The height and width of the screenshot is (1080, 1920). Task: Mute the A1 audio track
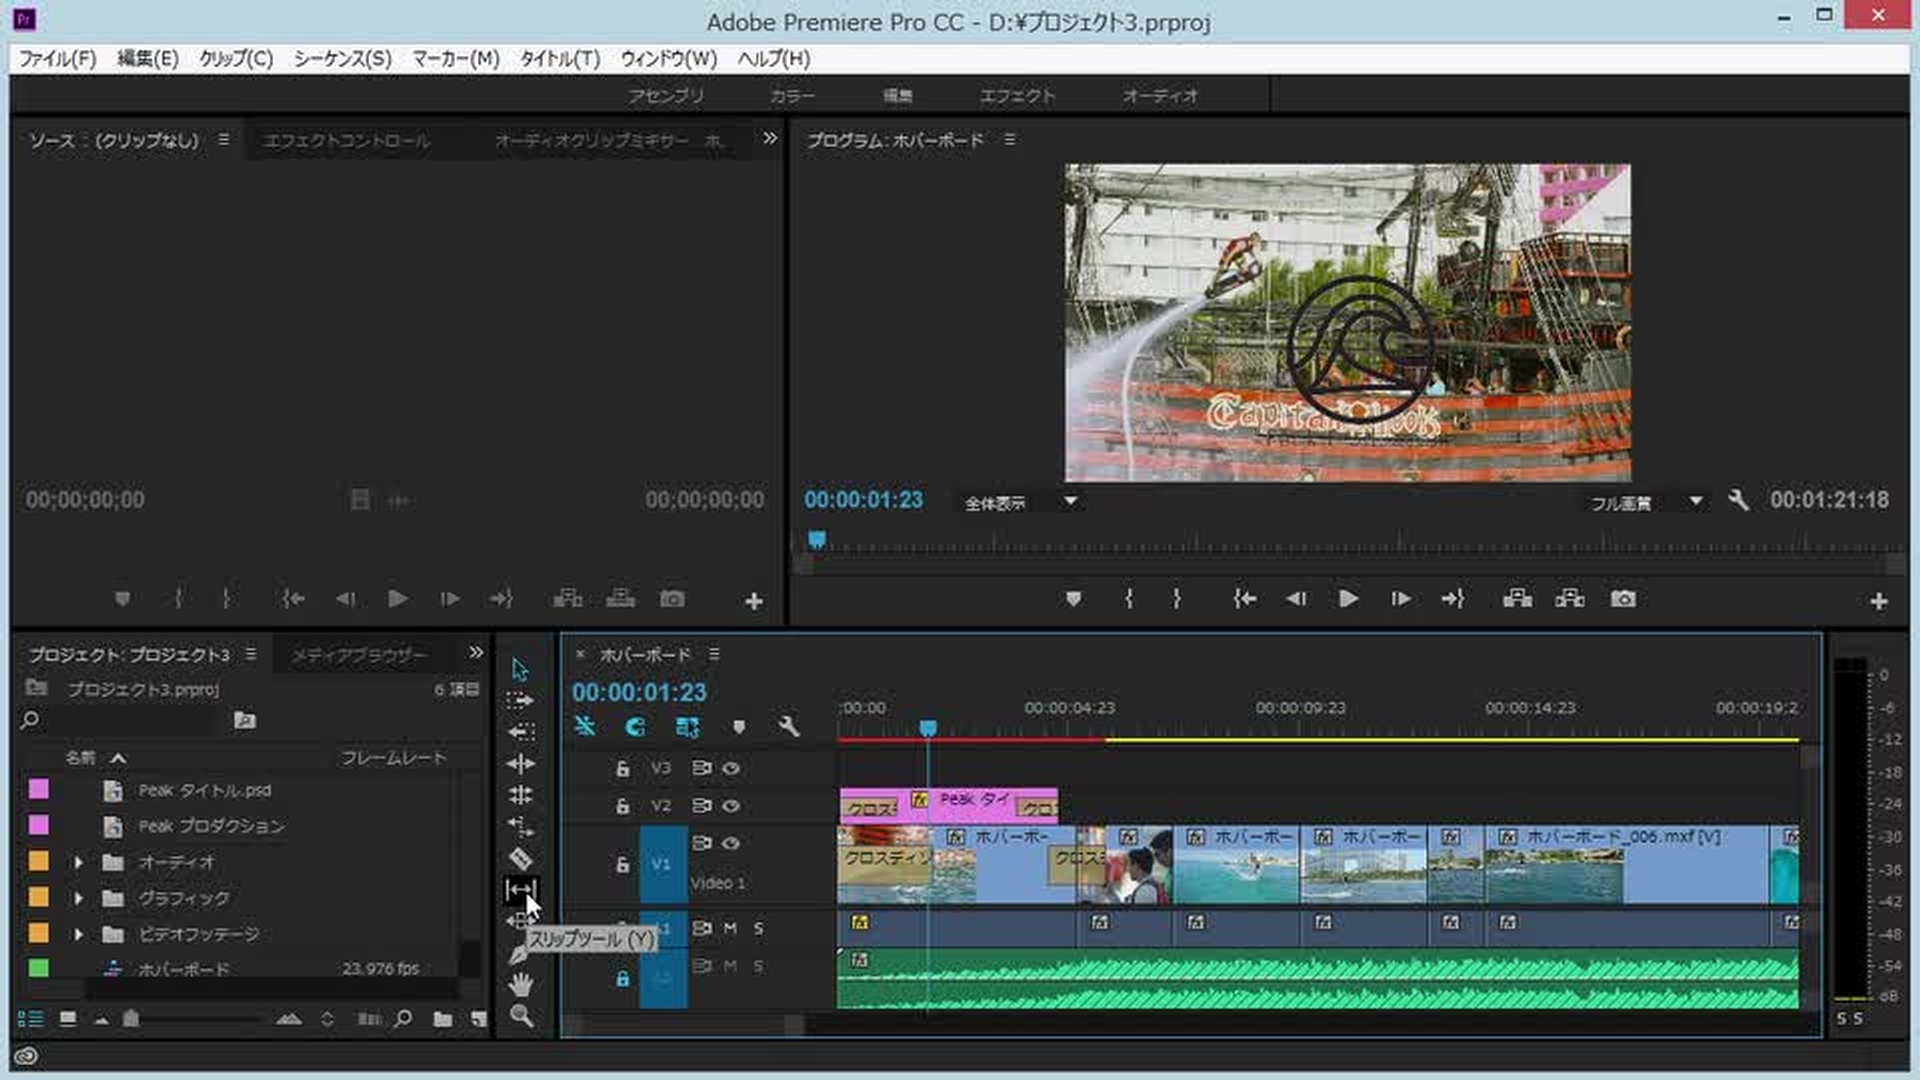tap(730, 929)
